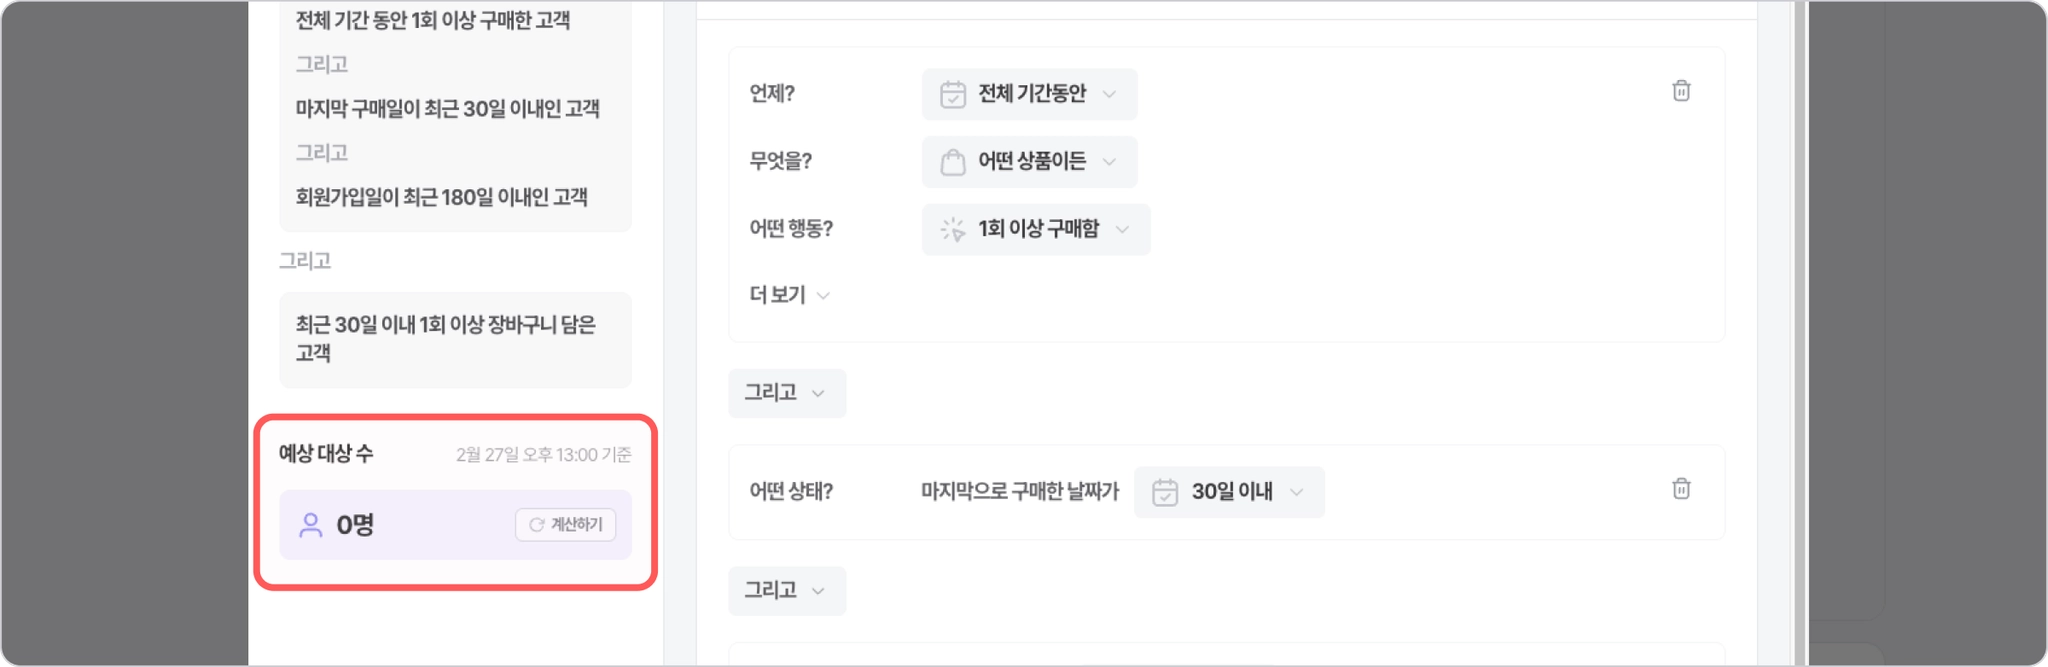Click the cursor icon in 1회 이상 구매함

pos(952,230)
